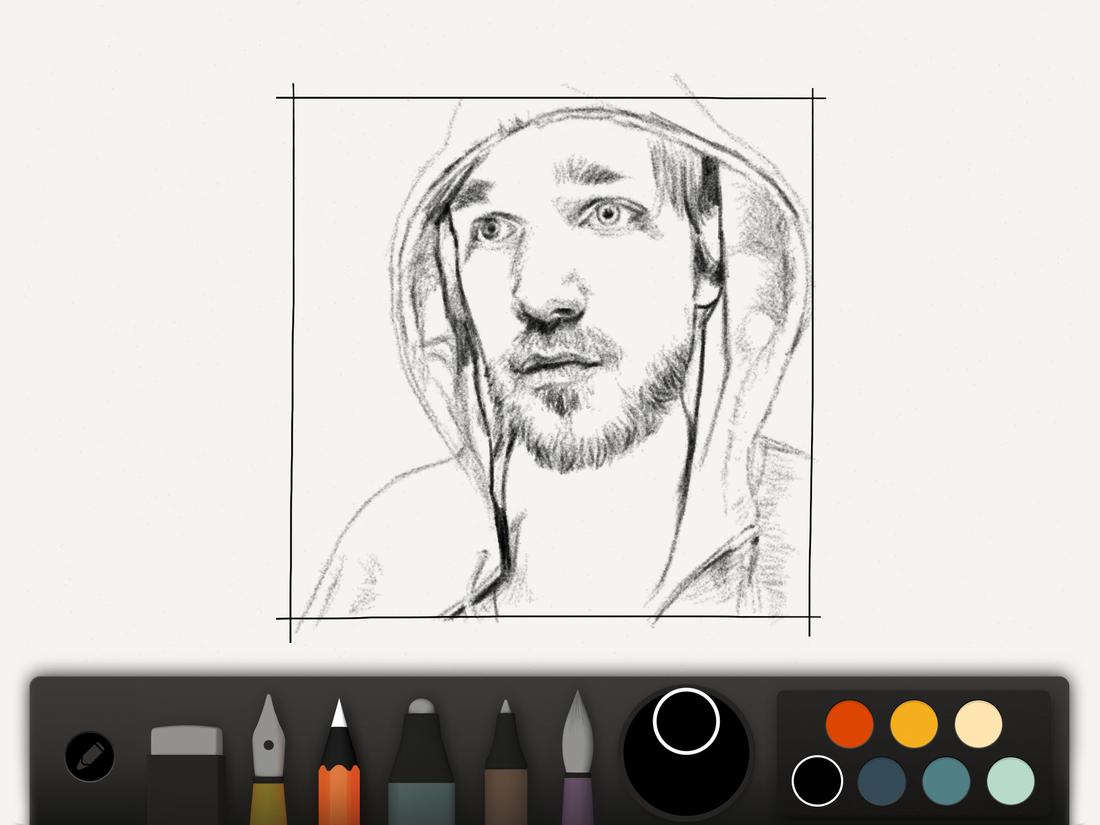Screen dimensions: 1100x825
Task: Select the cream color swatch
Action: pyautogui.click(x=977, y=722)
